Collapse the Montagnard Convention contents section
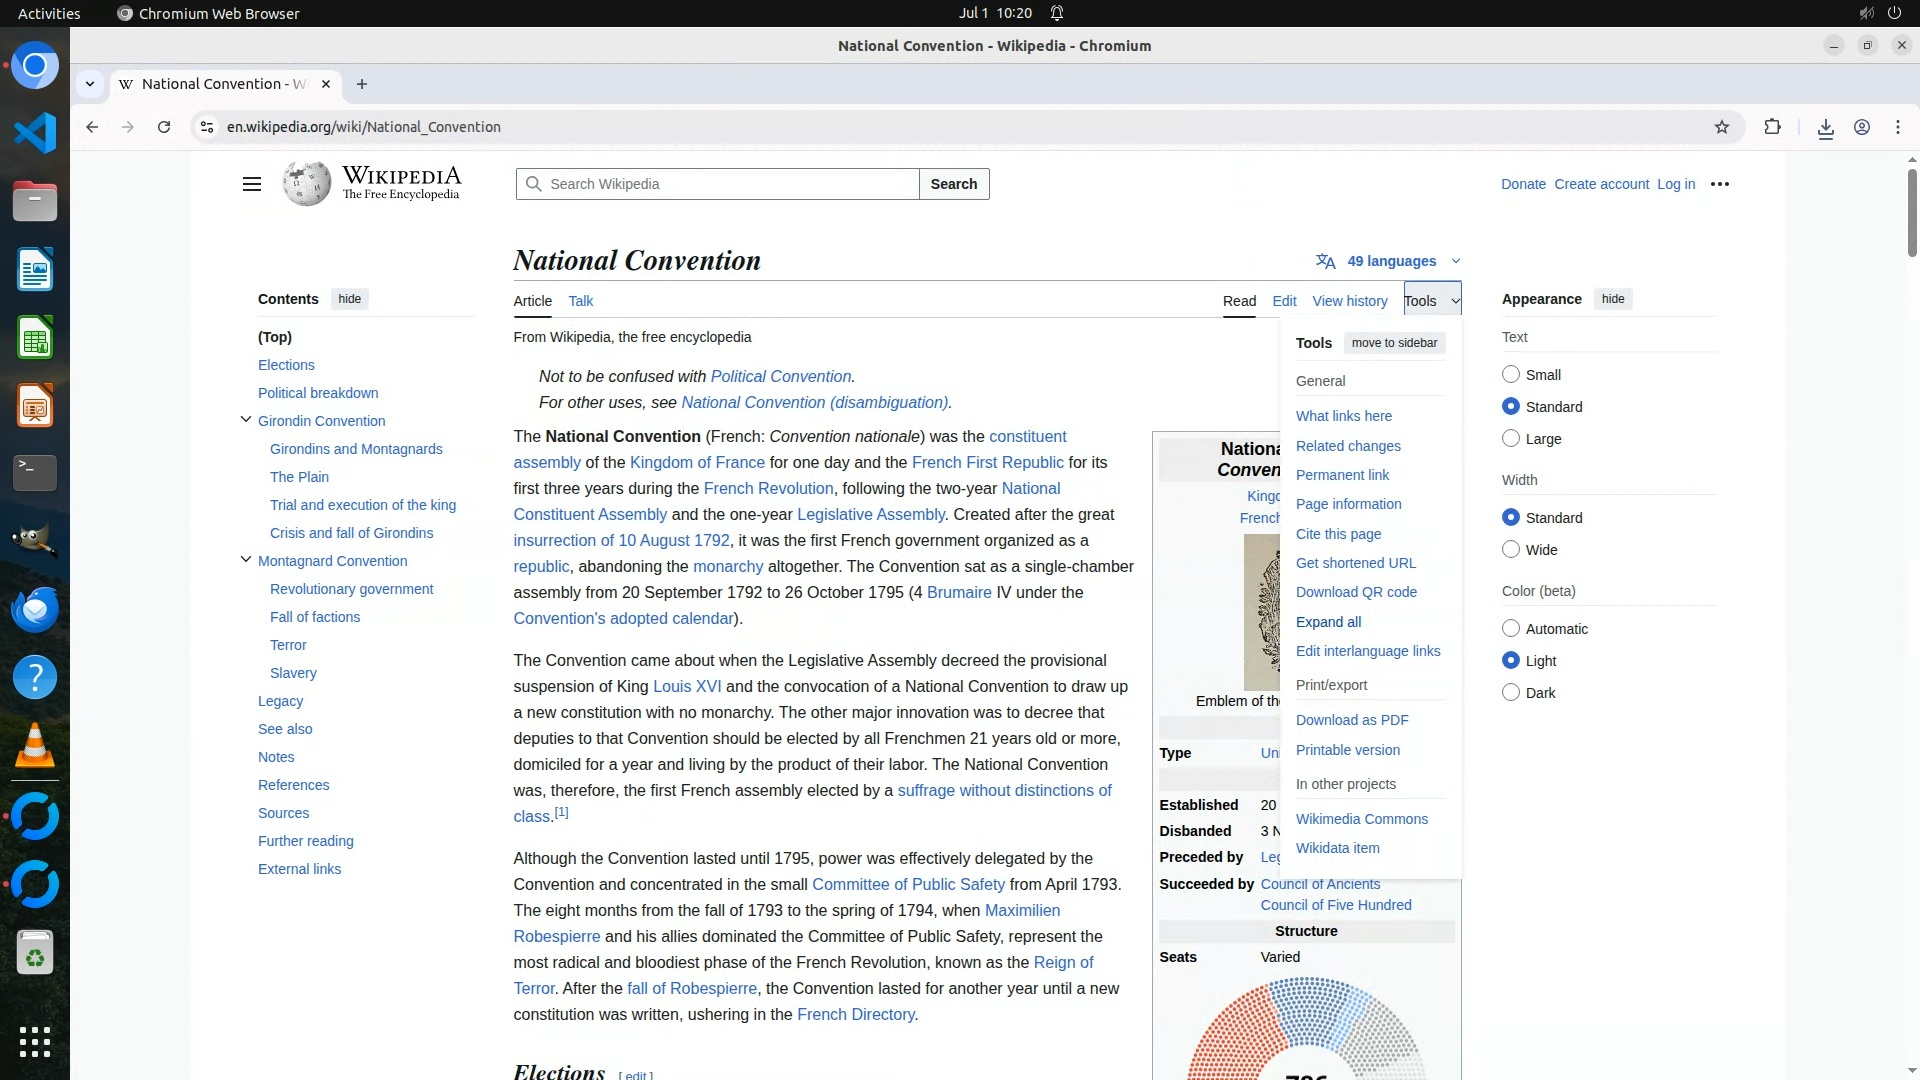This screenshot has height=1080, width=1920. tap(246, 560)
